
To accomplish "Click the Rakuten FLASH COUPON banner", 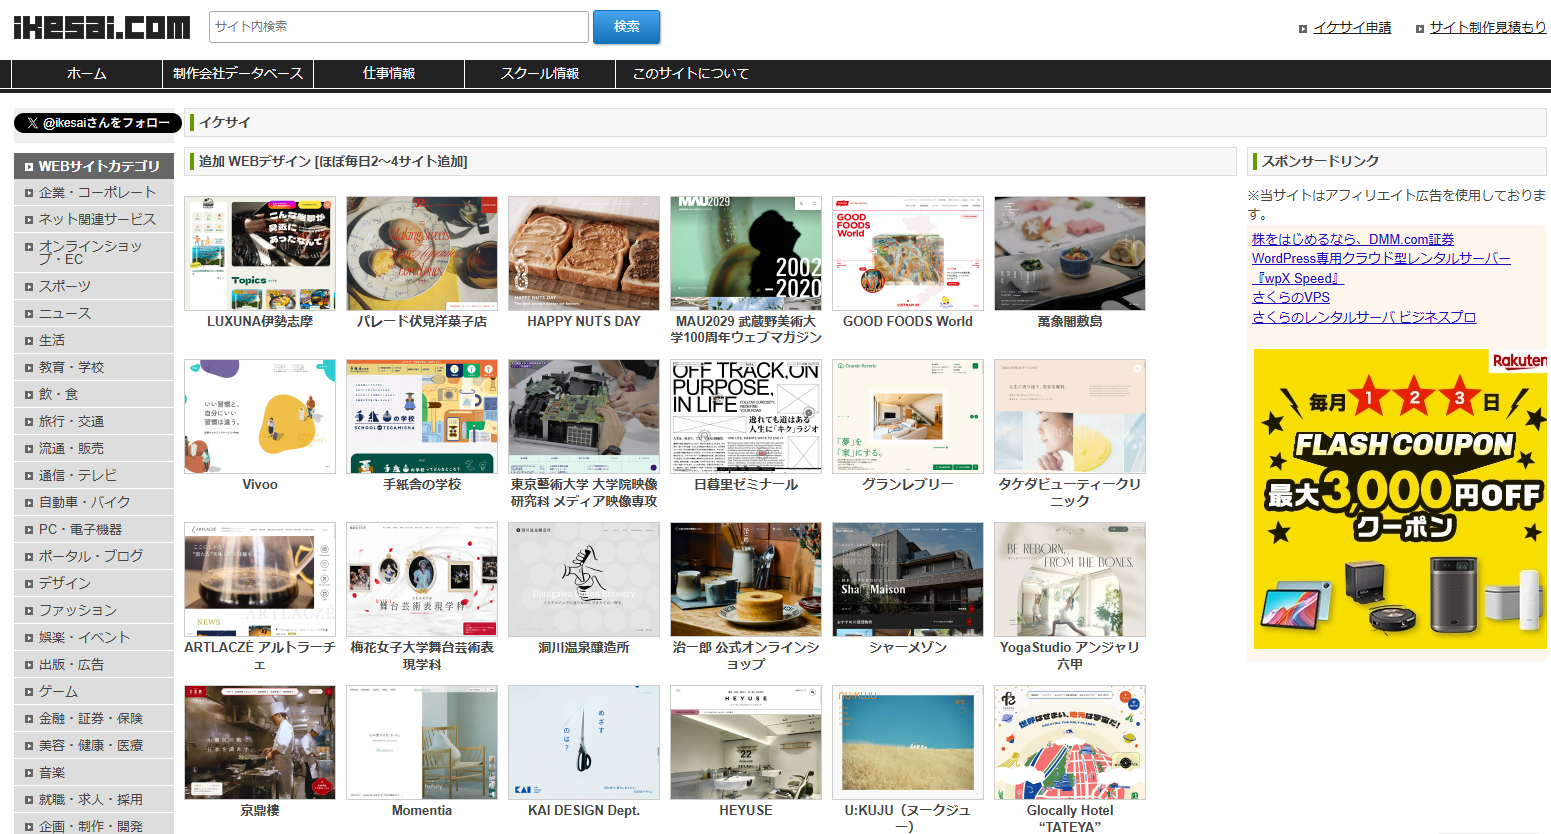I will click(1399, 499).
